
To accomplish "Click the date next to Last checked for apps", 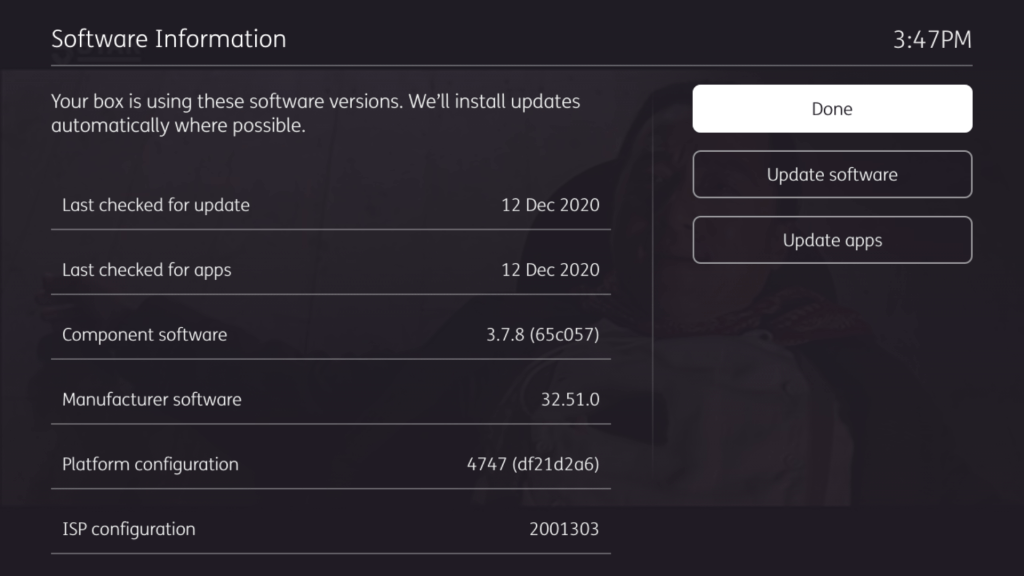I will click(550, 270).
